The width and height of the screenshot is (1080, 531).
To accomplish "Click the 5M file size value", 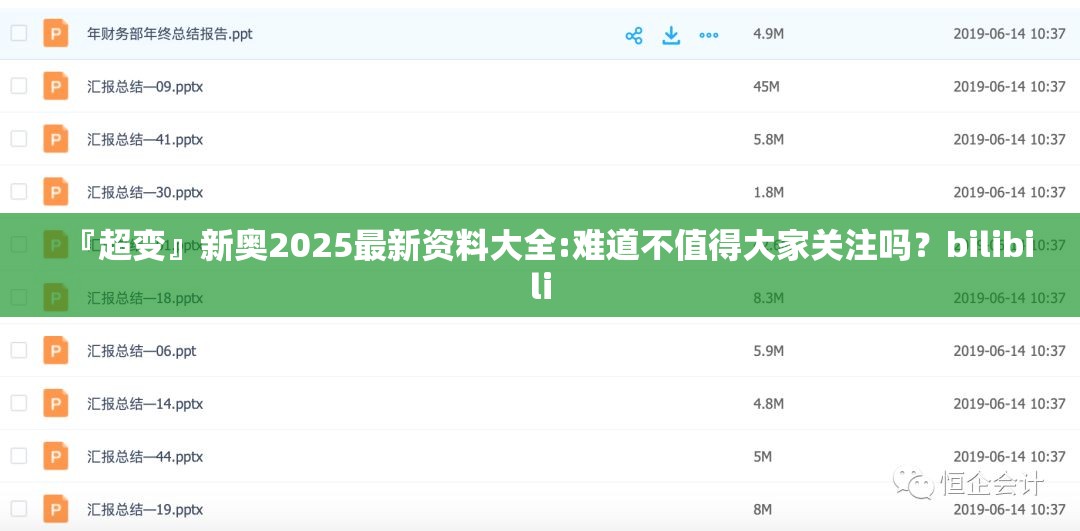I will [x=762, y=457].
